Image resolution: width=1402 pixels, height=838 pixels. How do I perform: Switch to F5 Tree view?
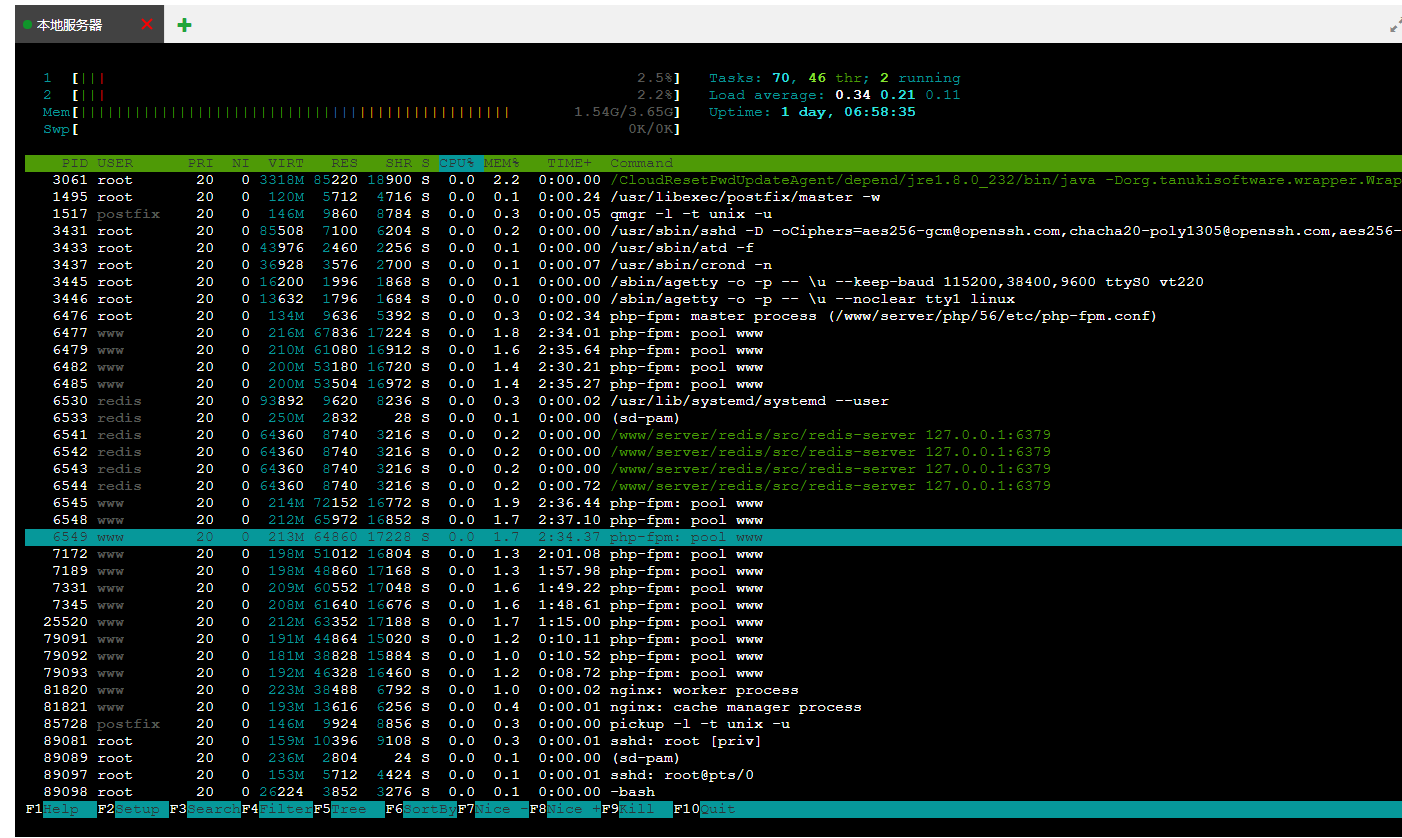tap(349, 809)
